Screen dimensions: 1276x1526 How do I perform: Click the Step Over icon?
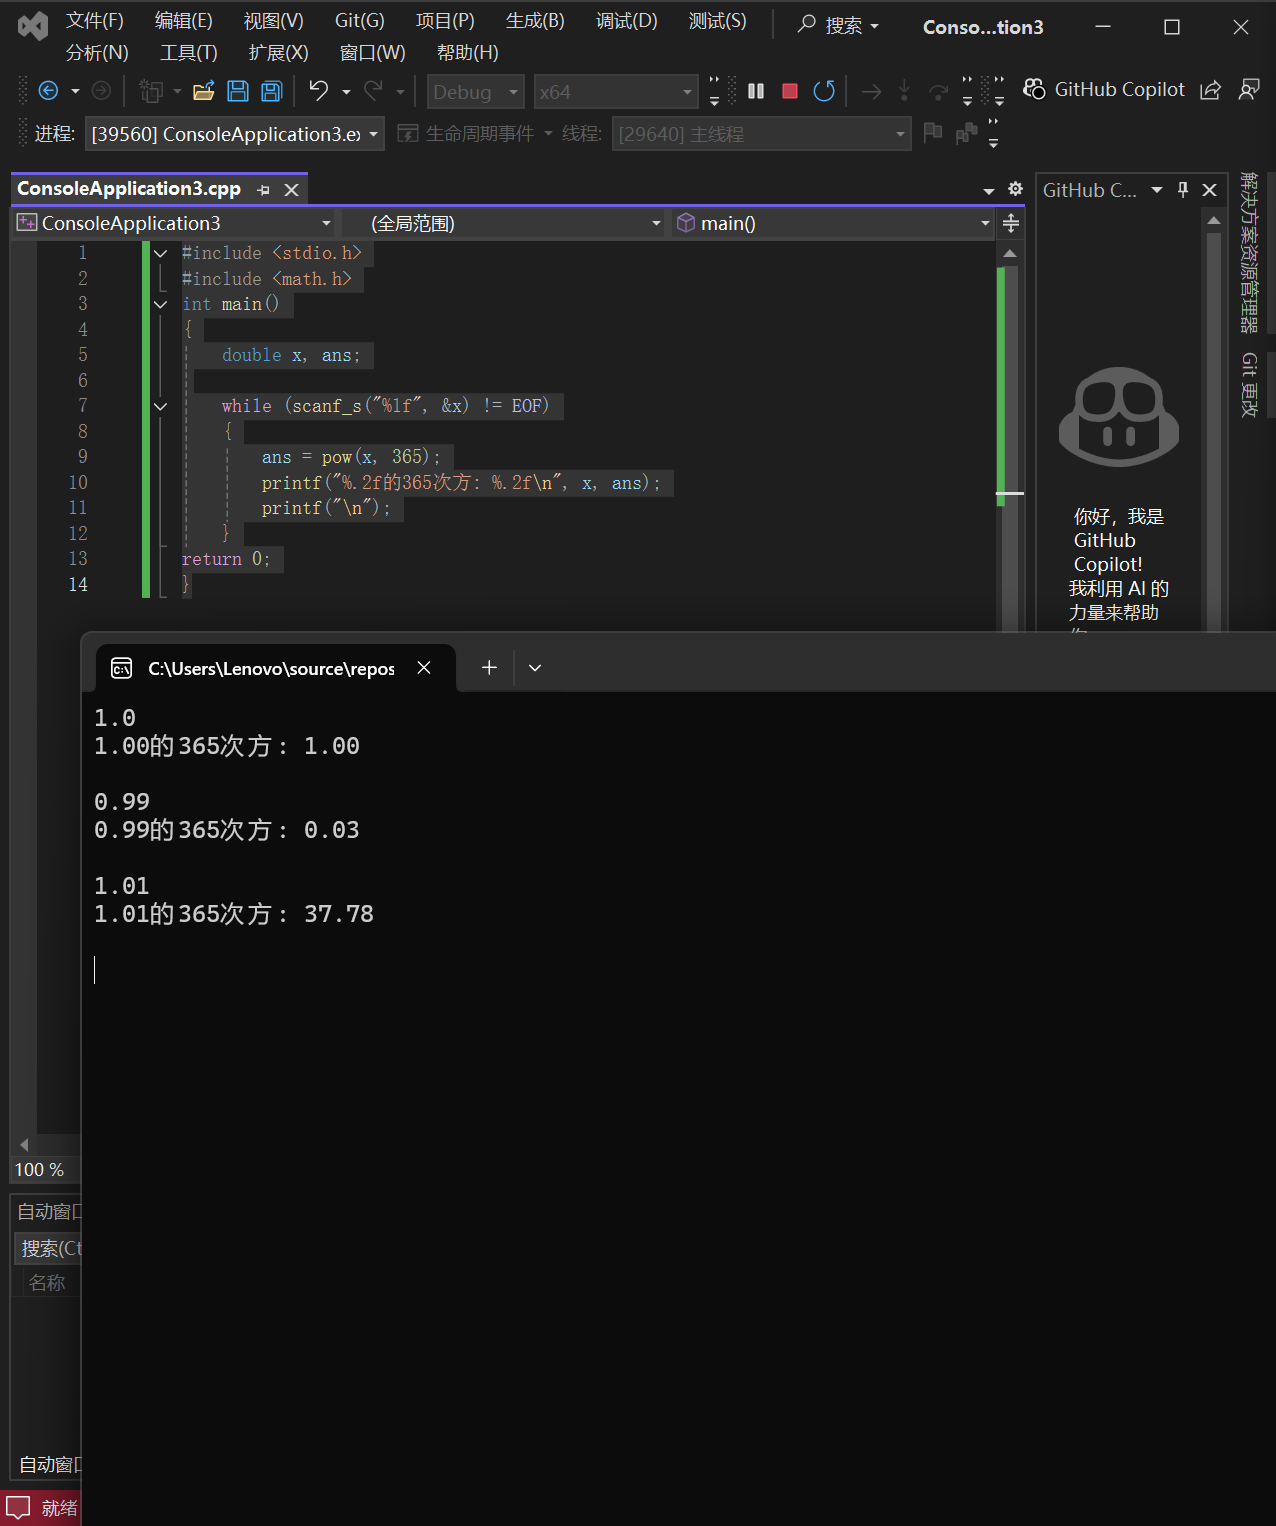[x=938, y=91]
